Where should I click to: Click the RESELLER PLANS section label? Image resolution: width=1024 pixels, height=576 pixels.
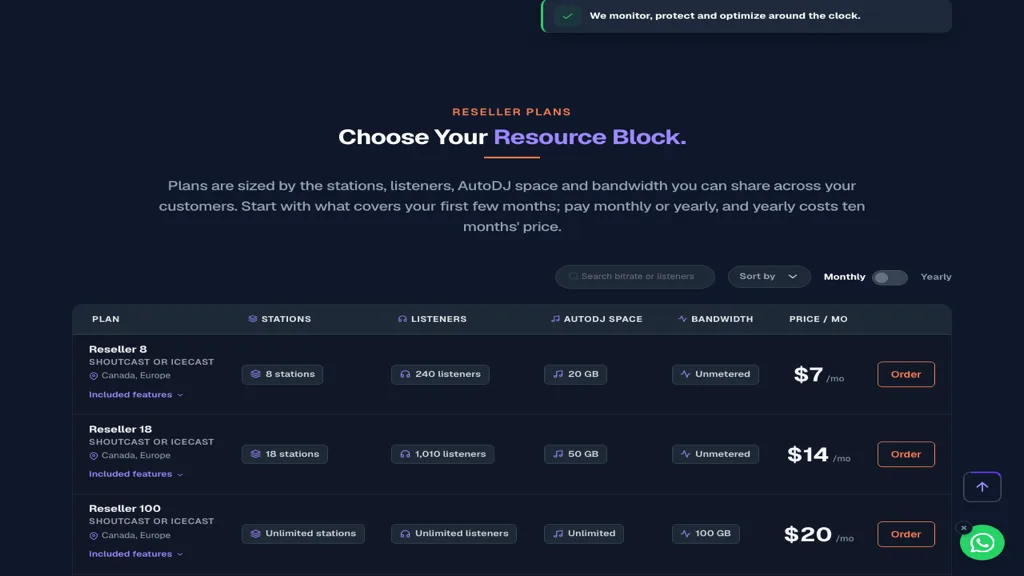coord(511,112)
